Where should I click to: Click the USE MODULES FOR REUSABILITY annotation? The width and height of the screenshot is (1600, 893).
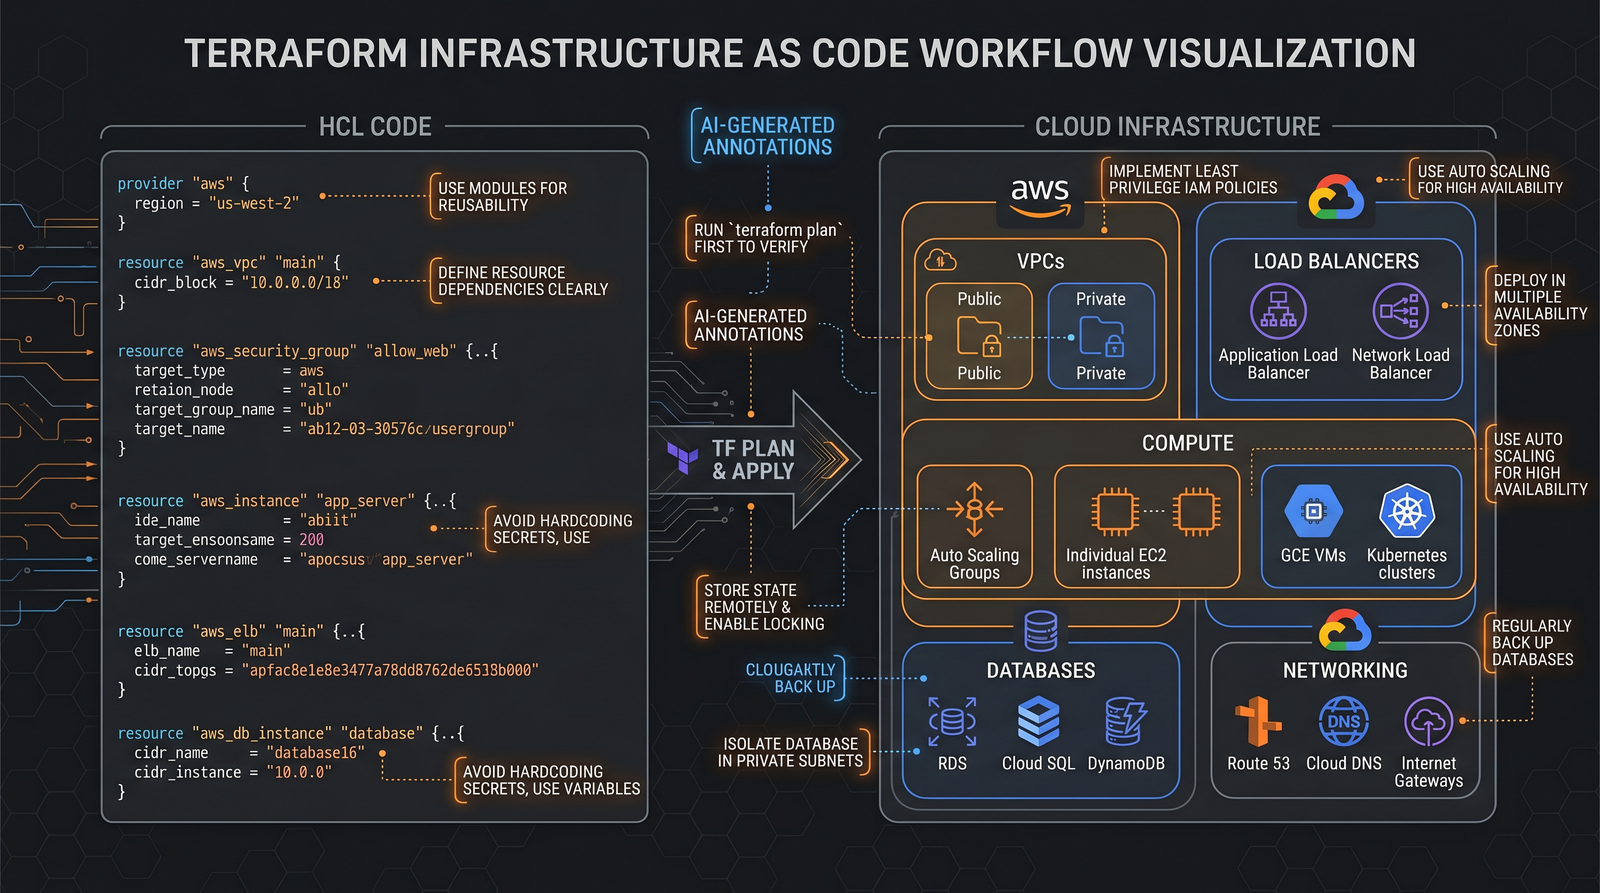pyautogui.click(x=502, y=196)
